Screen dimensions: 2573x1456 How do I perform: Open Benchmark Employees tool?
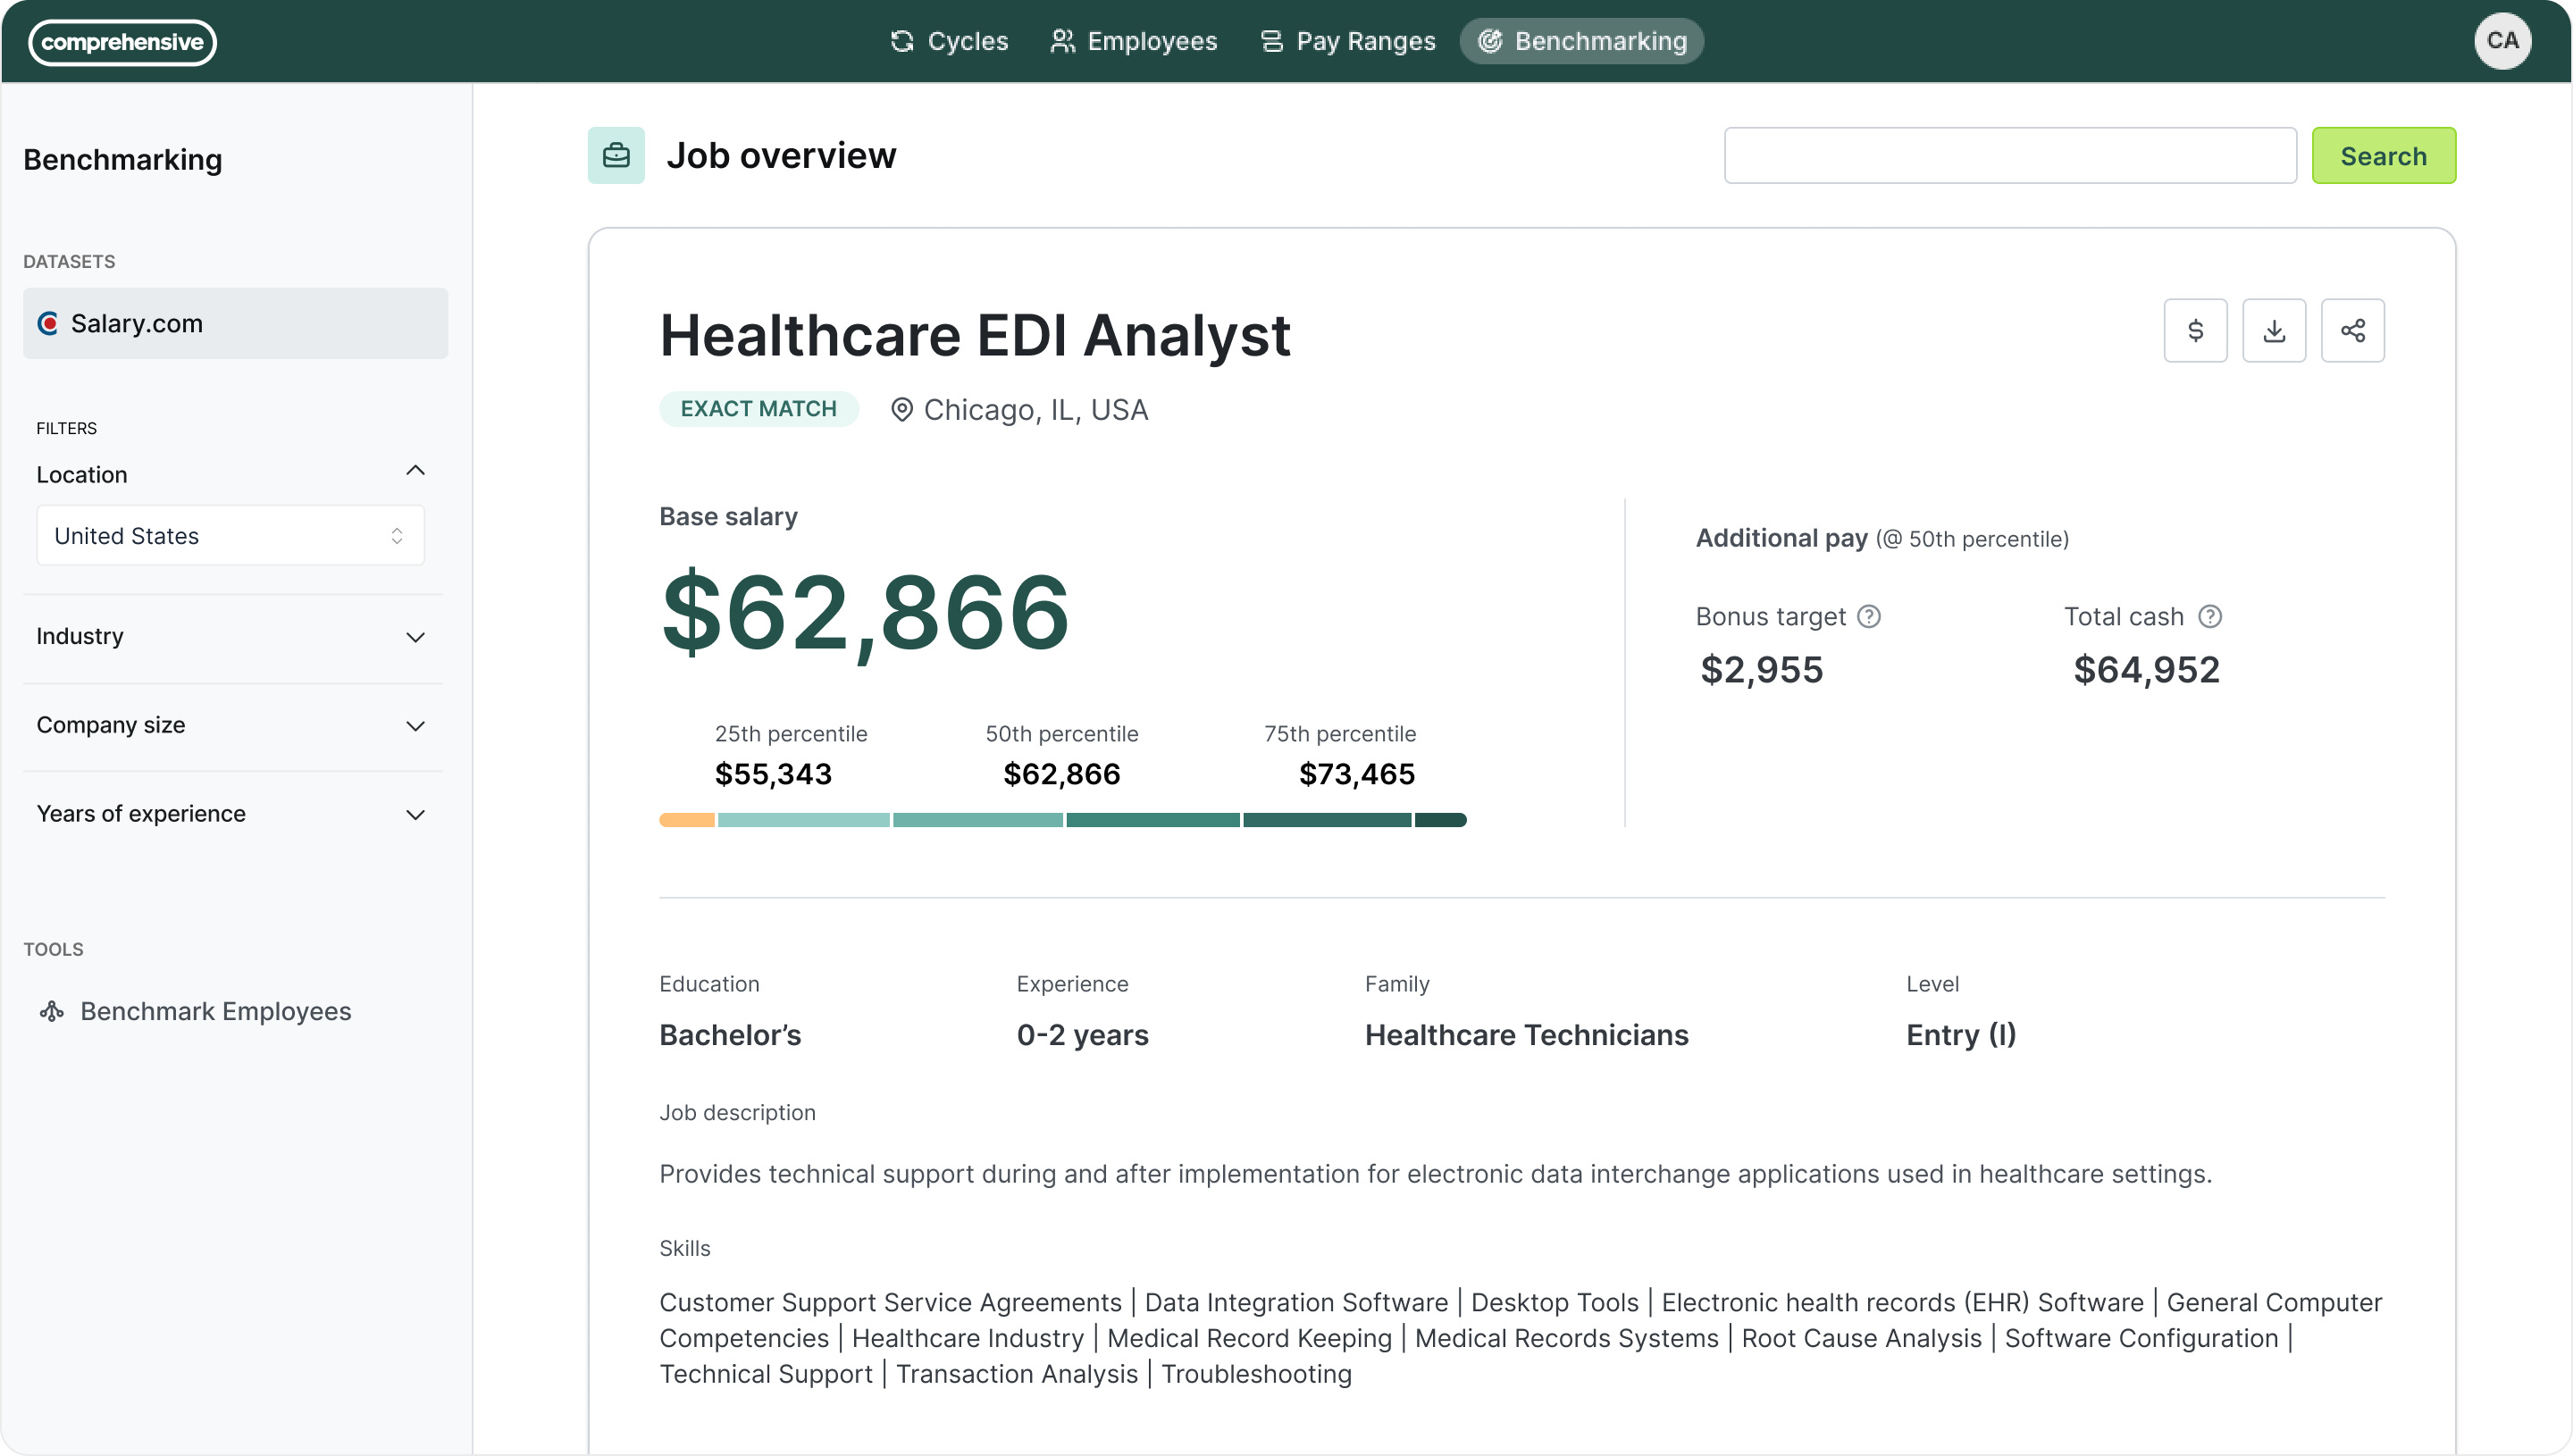(215, 1011)
